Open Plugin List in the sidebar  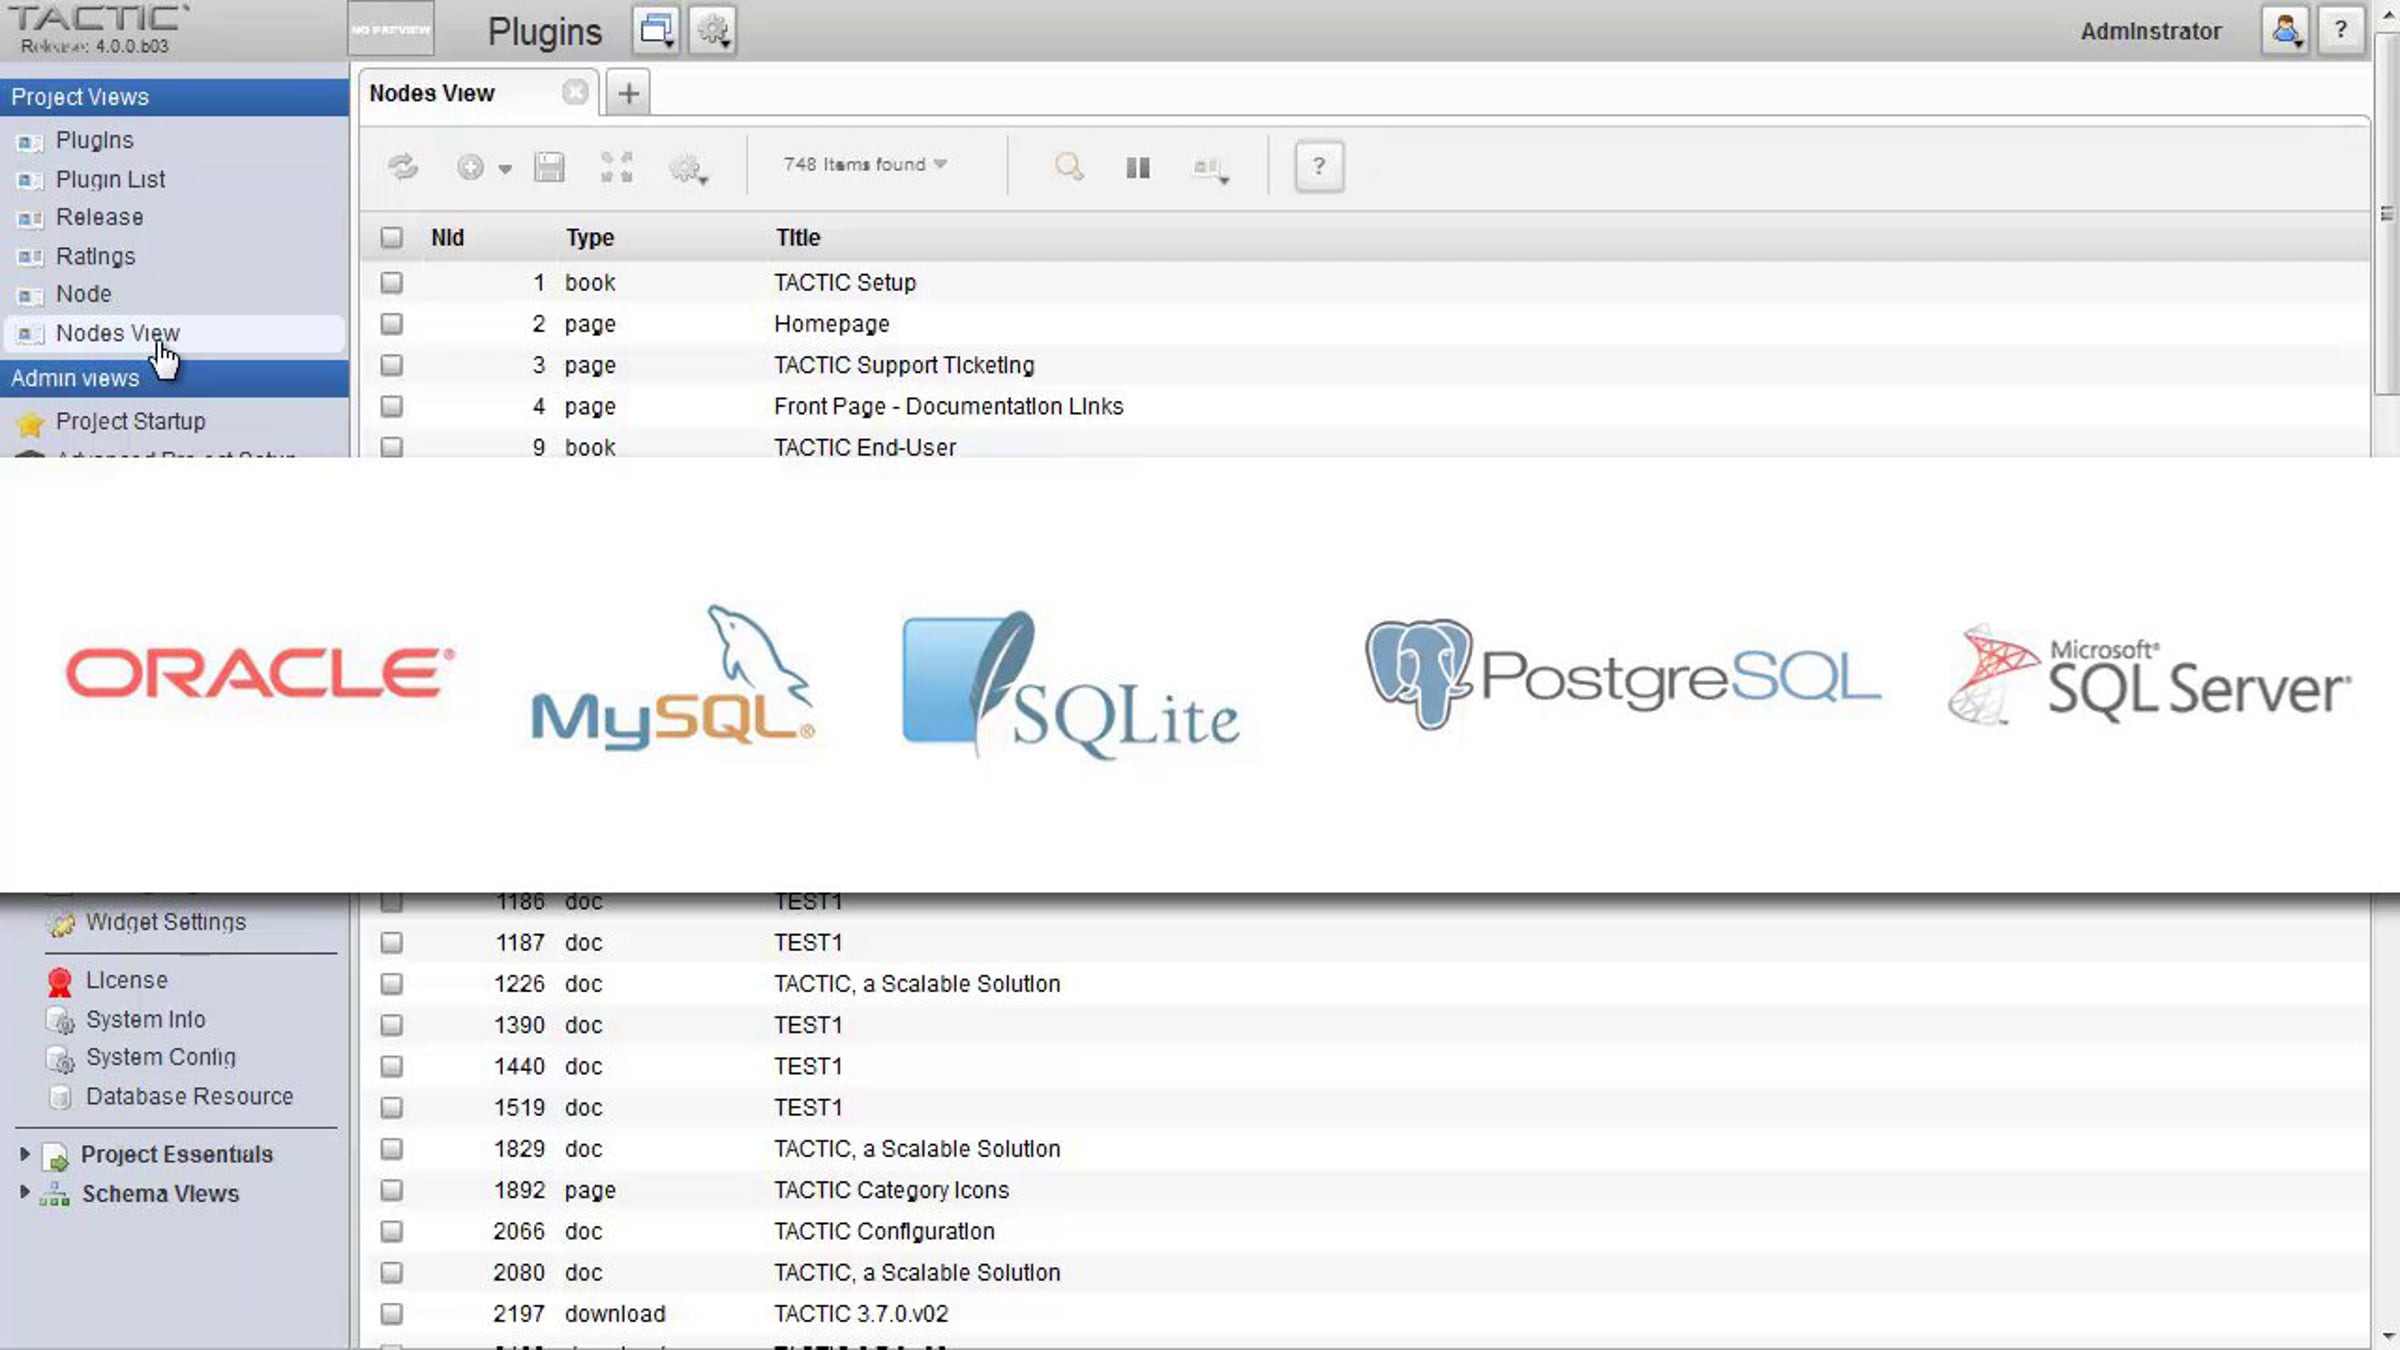(x=110, y=180)
